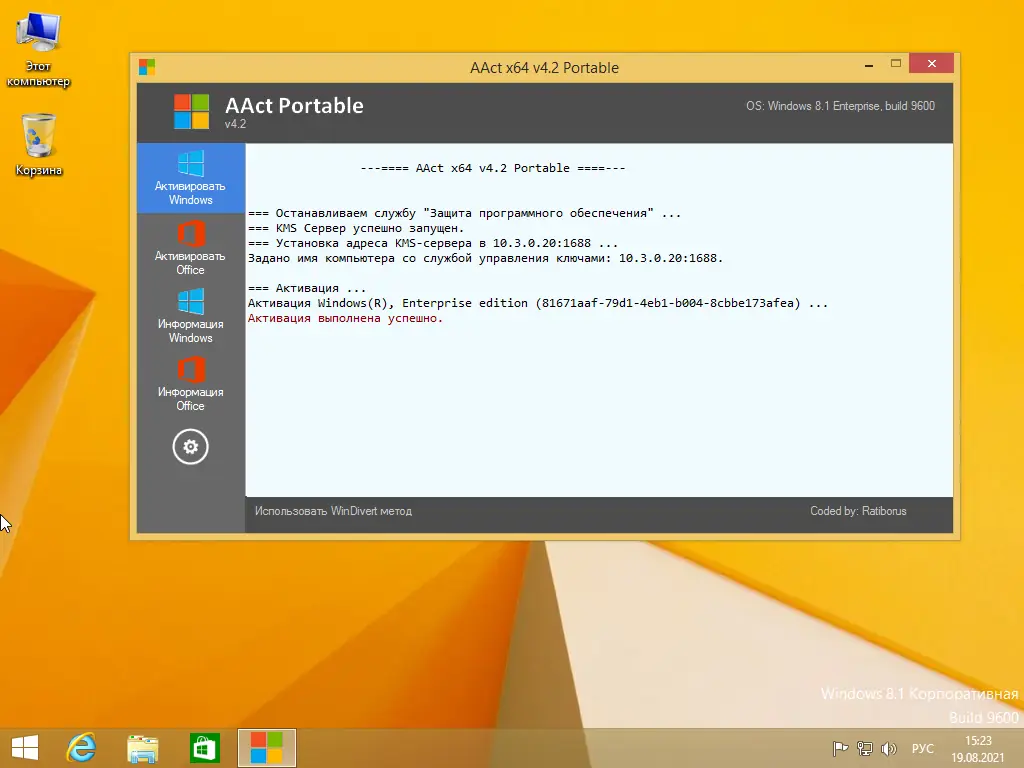Open Информация Windows sidebar item
Image resolution: width=1024 pixels, height=768 pixels.
(191, 316)
